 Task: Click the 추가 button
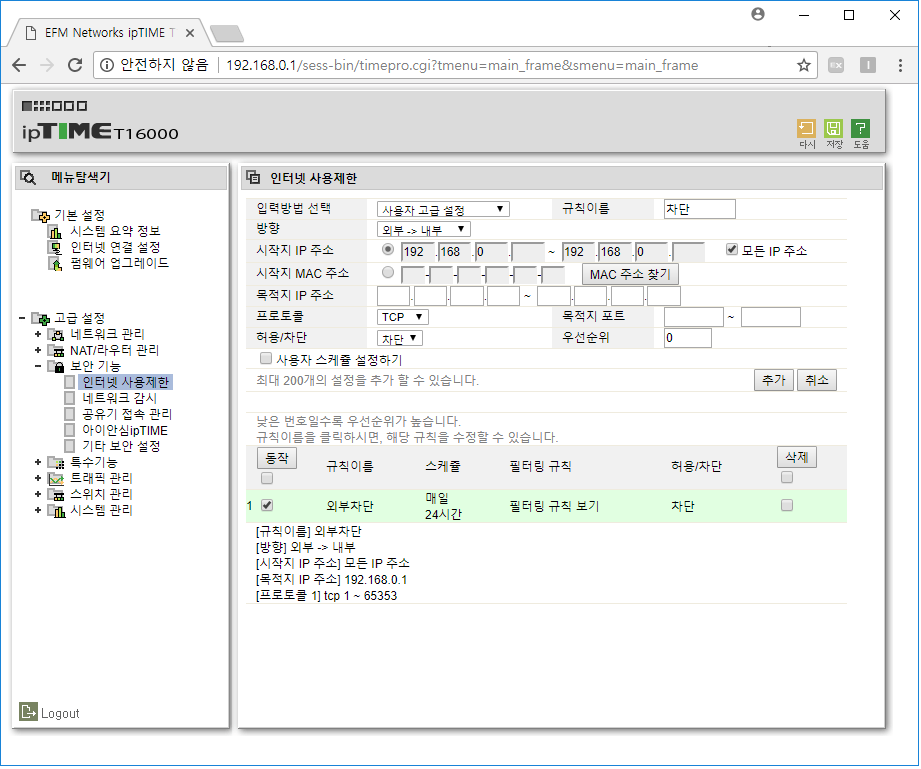775,381
